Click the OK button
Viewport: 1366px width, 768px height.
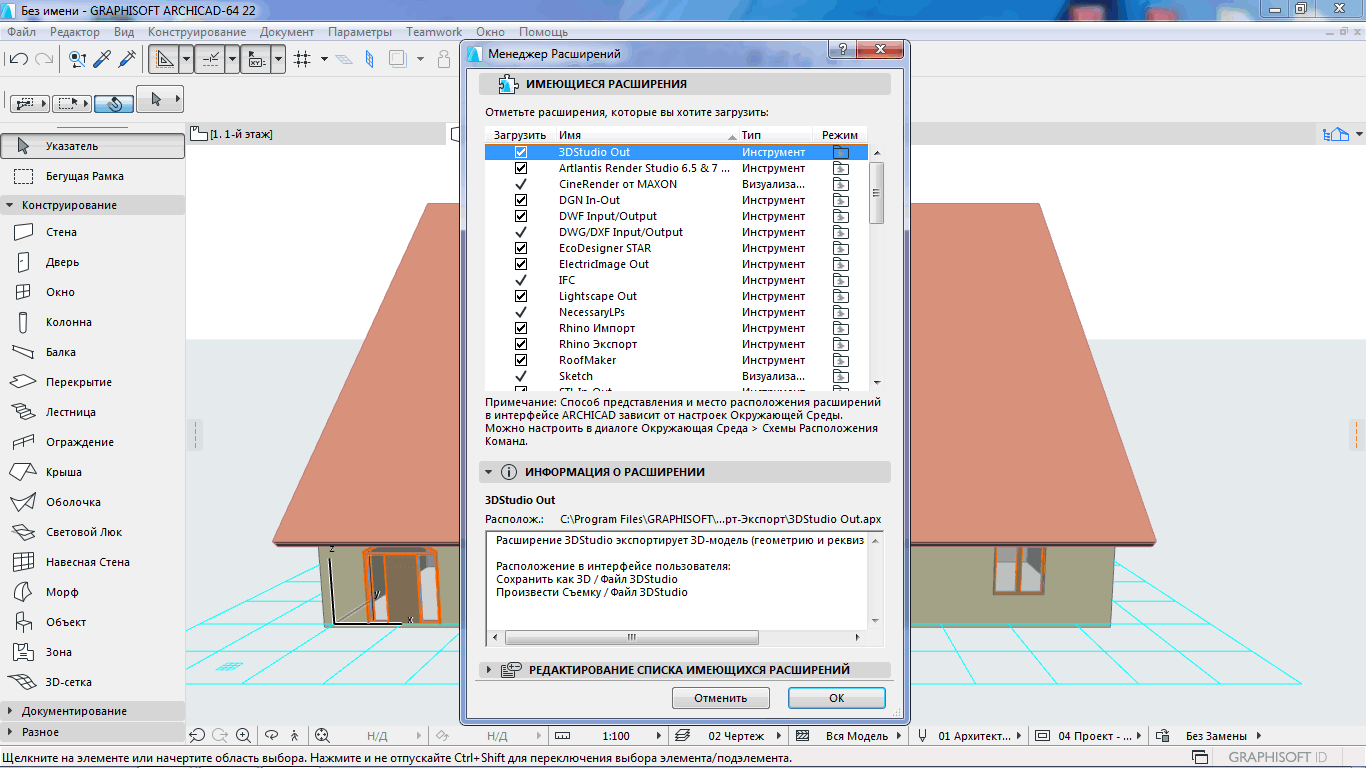pos(836,698)
